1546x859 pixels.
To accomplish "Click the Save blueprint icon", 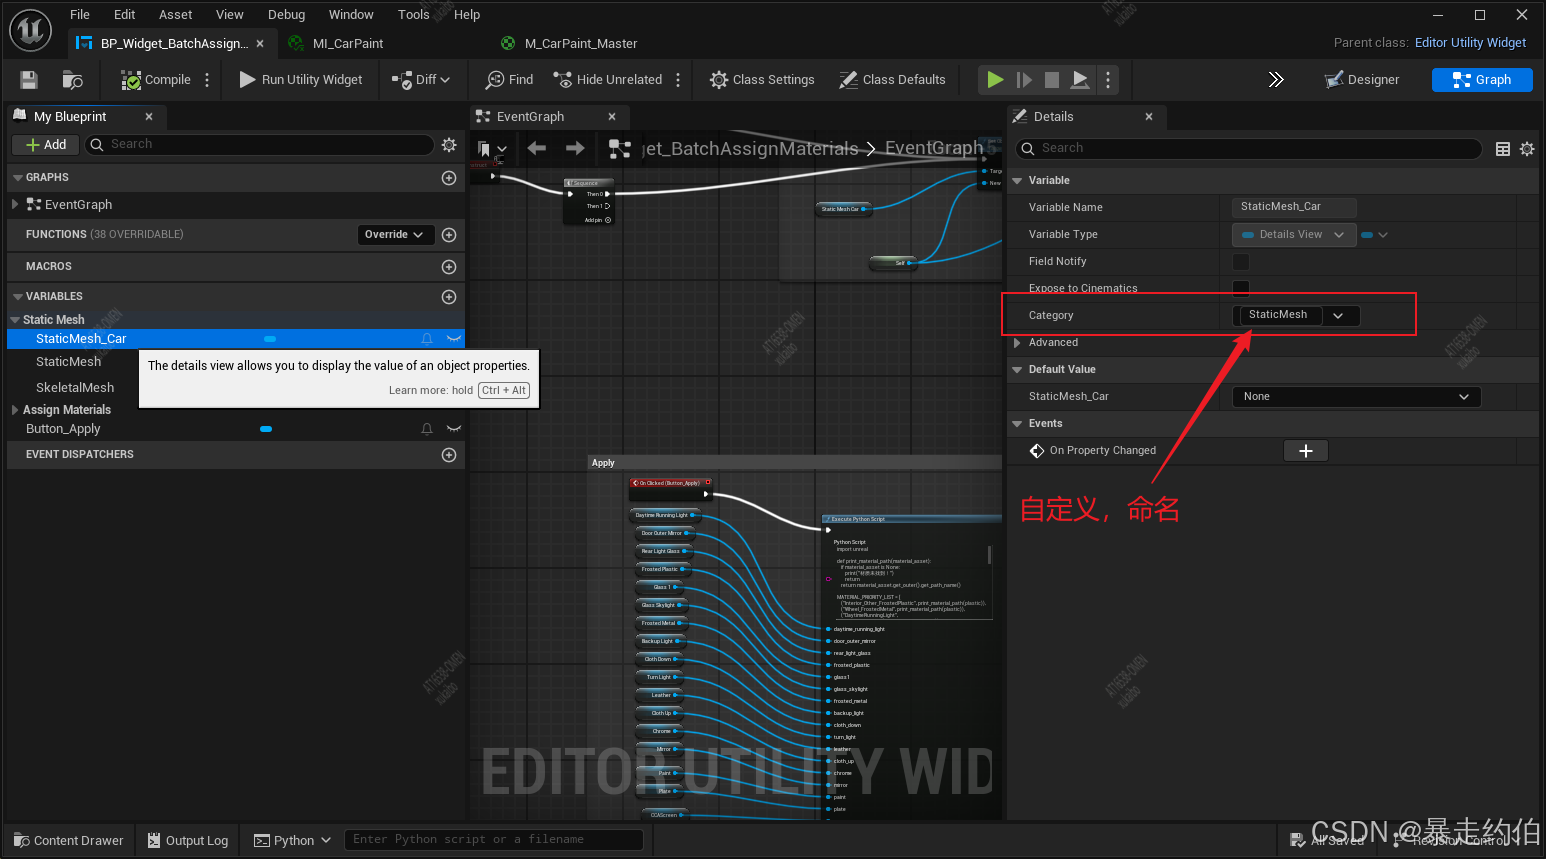I will (29, 80).
